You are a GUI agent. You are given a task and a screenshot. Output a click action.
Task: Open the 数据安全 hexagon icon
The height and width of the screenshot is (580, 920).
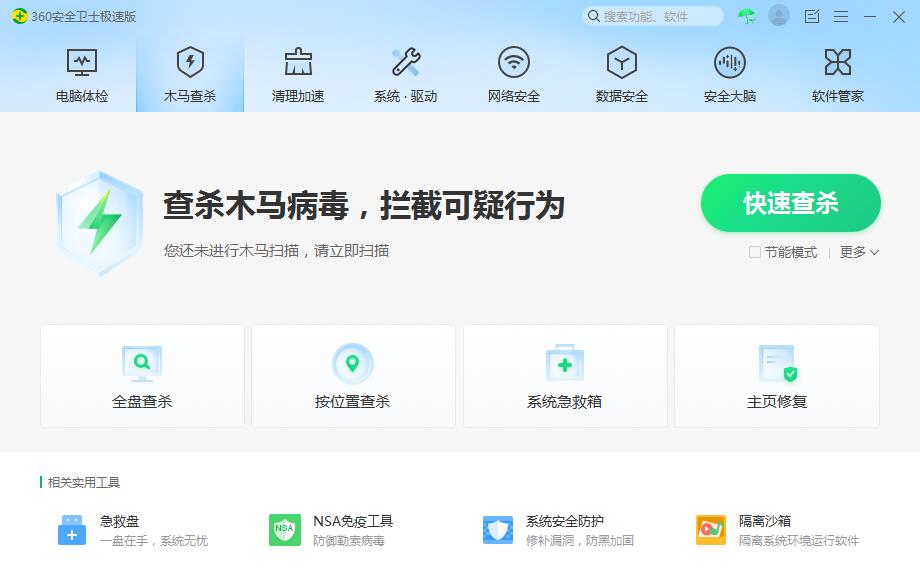[622, 62]
